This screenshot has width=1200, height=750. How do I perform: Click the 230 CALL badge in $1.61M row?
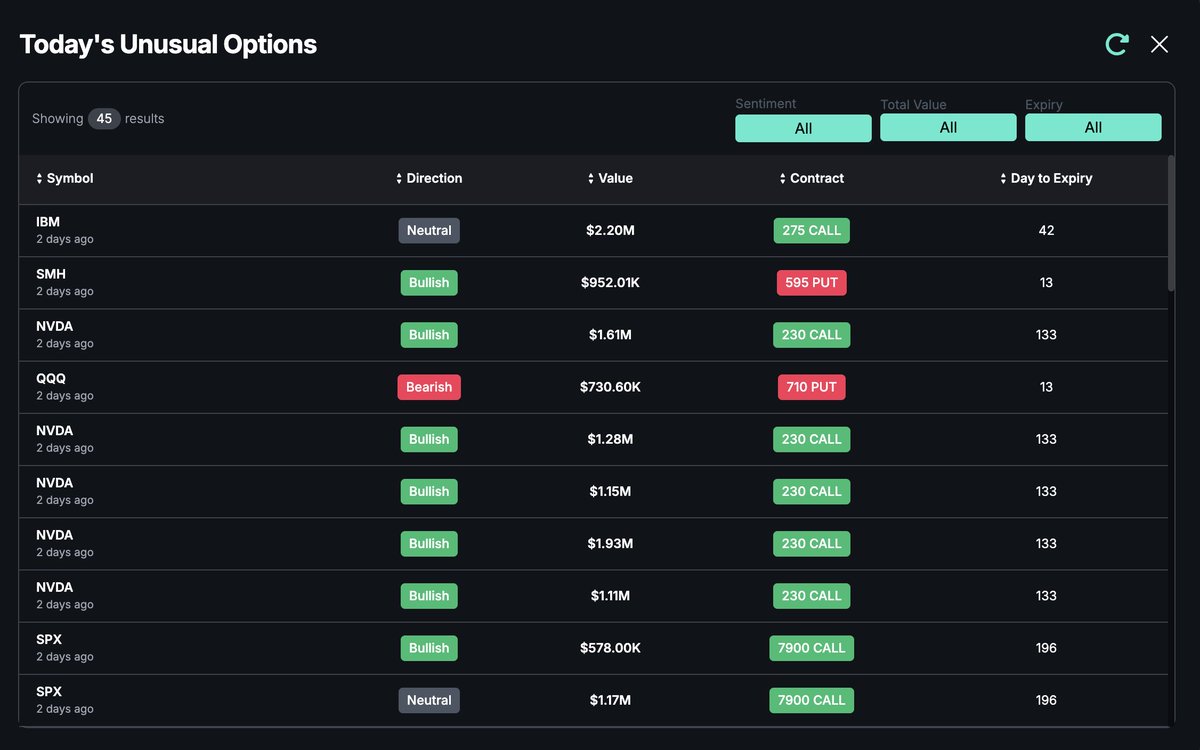(x=811, y=335)
